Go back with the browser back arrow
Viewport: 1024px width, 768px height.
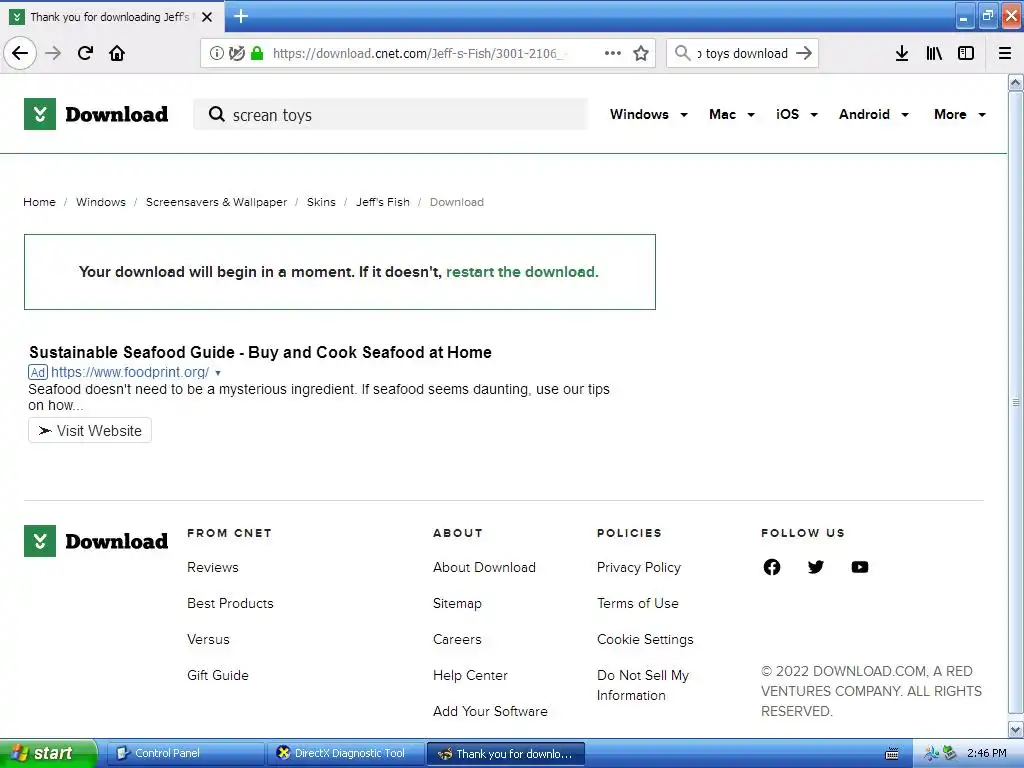[x=20, y=53]
